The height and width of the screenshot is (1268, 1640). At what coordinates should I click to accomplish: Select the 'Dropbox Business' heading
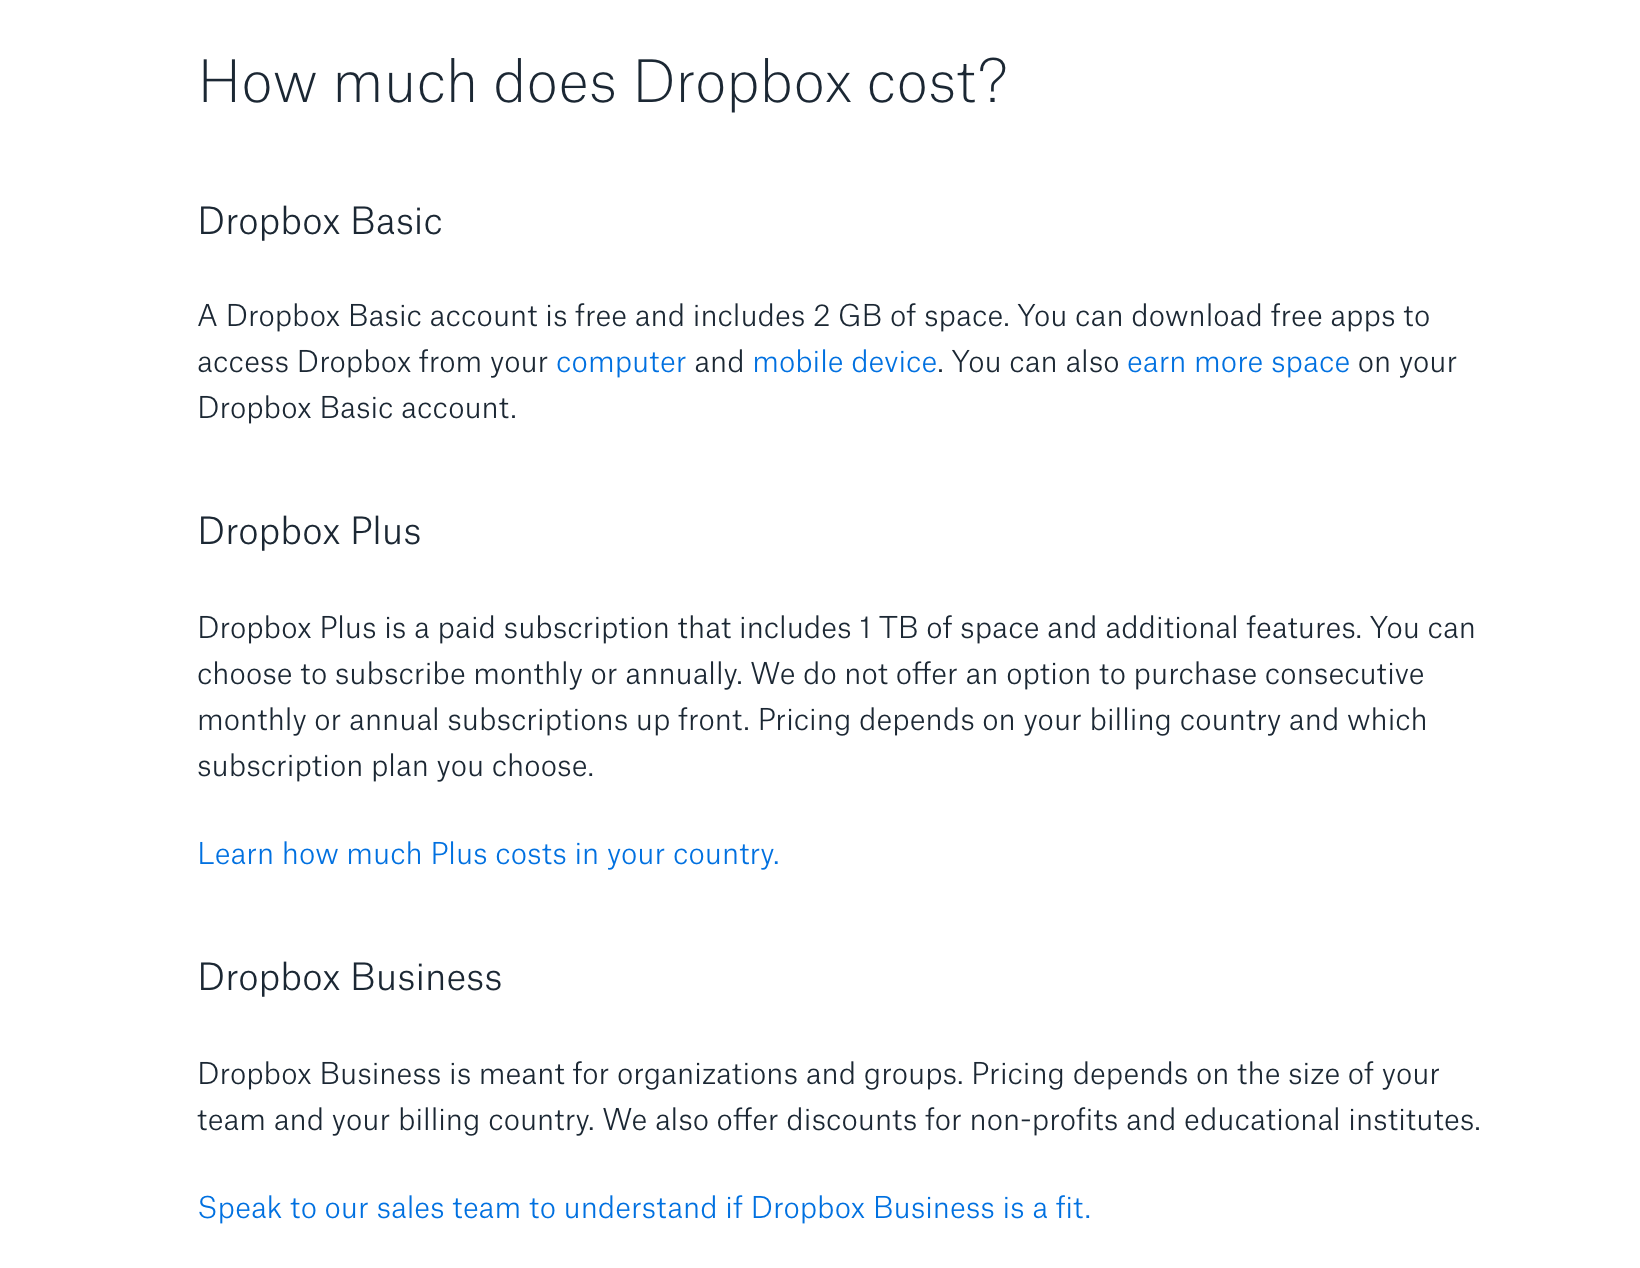[350, 977]
